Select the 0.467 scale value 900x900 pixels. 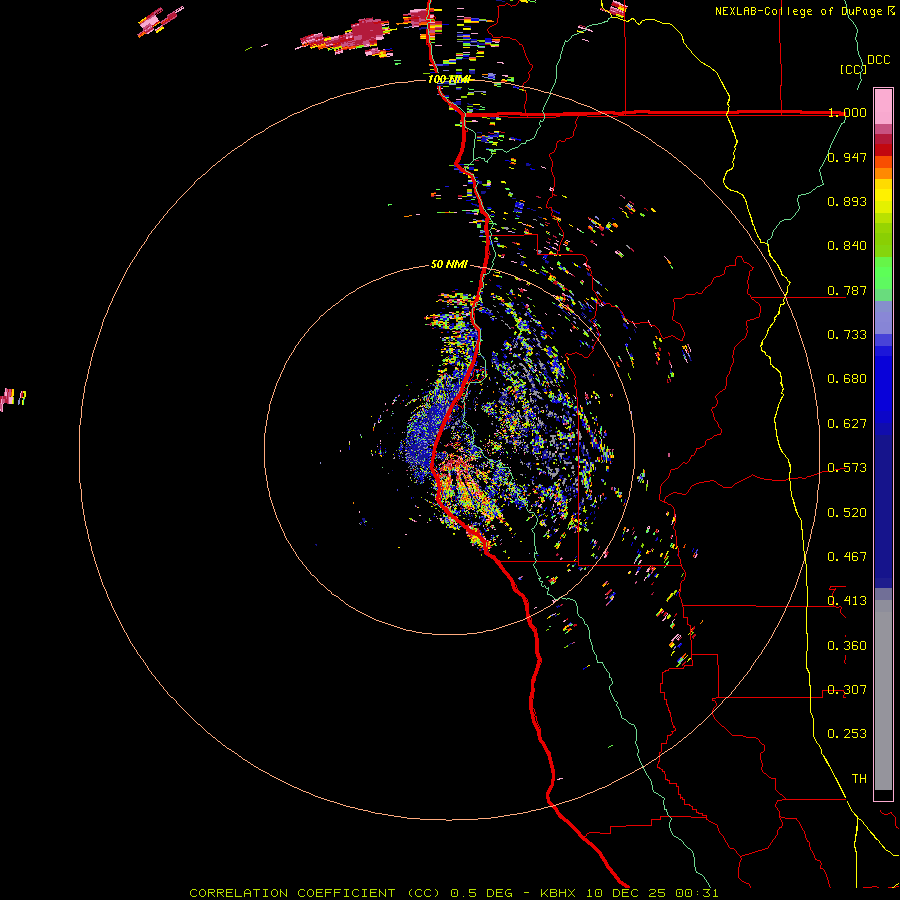(x=847, y=557)
